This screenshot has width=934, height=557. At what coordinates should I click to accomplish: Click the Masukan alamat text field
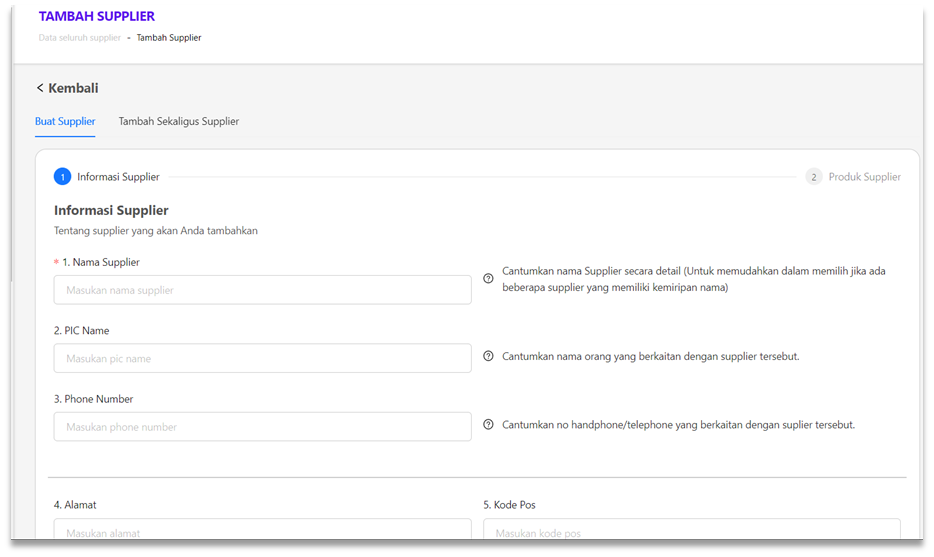262,530
